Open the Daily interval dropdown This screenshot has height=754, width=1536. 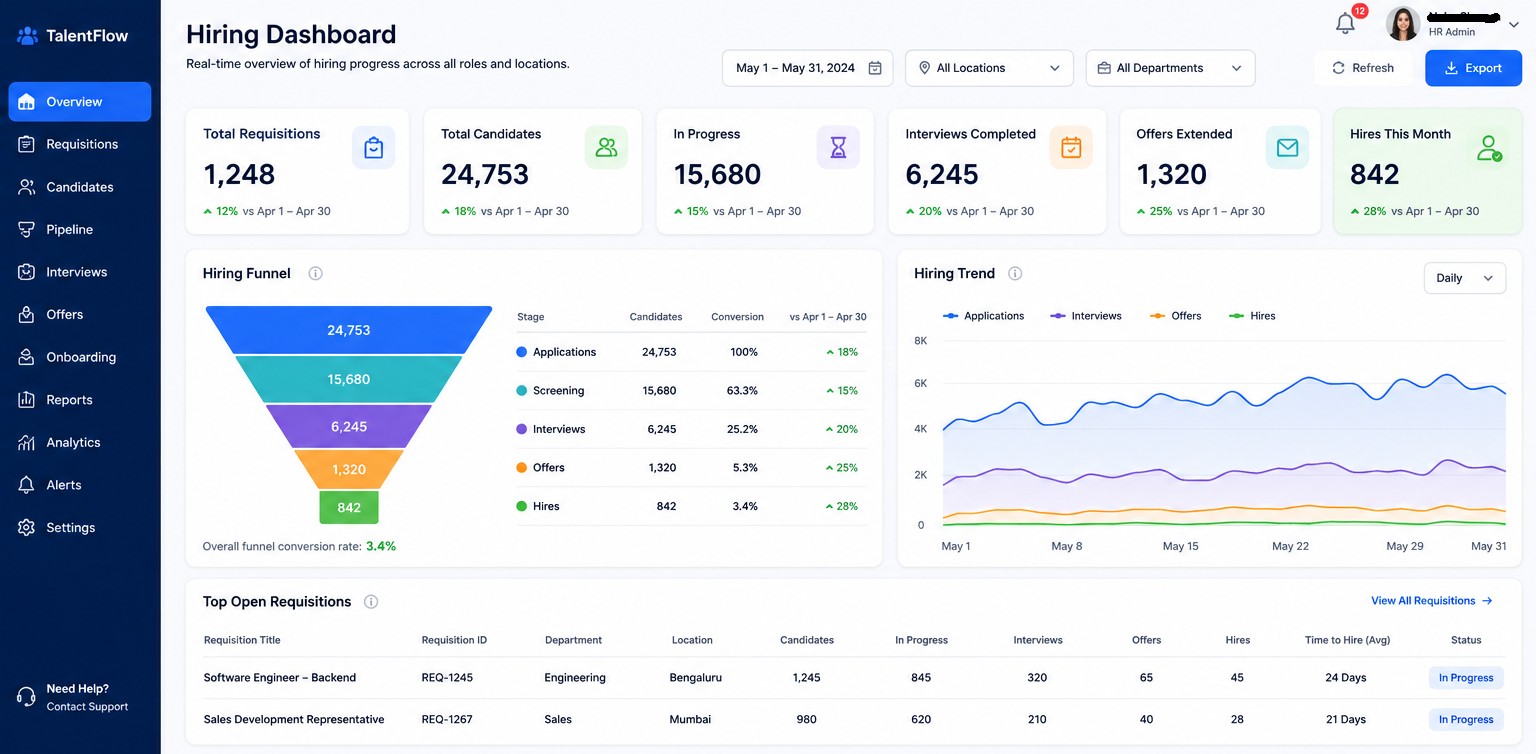point(1464,278)
